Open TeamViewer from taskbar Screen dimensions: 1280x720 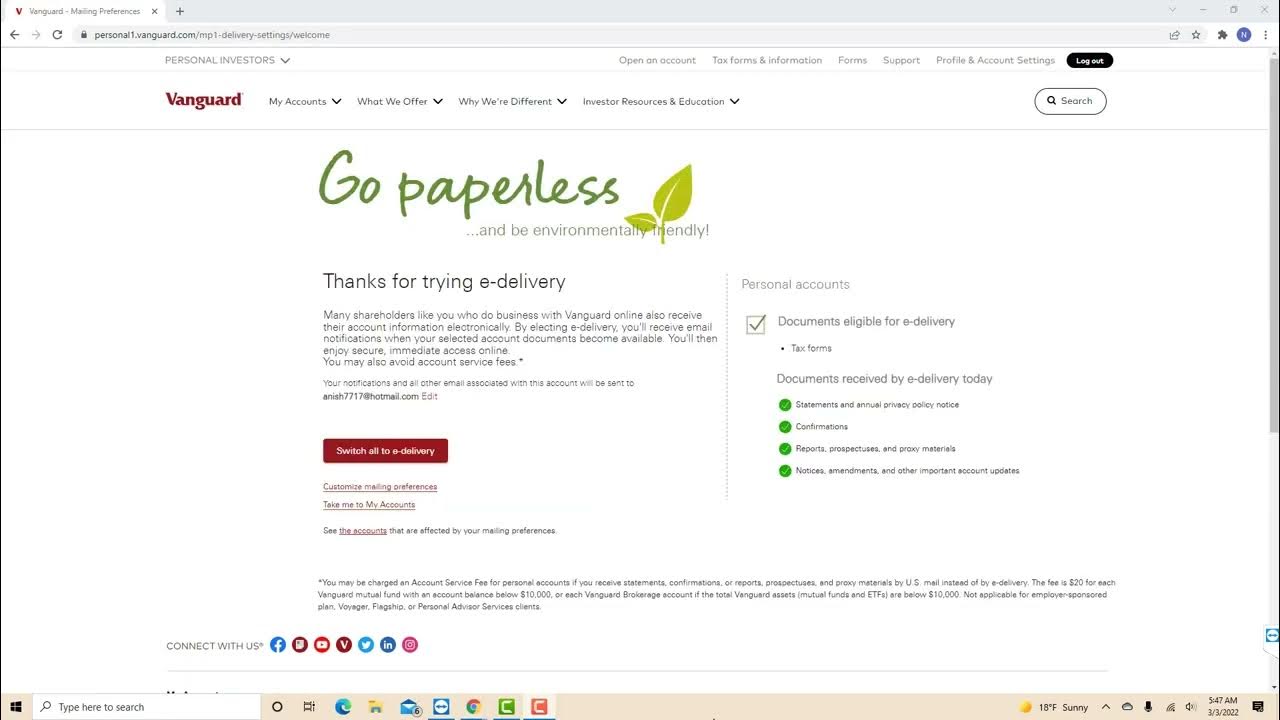tap(441, 707)
